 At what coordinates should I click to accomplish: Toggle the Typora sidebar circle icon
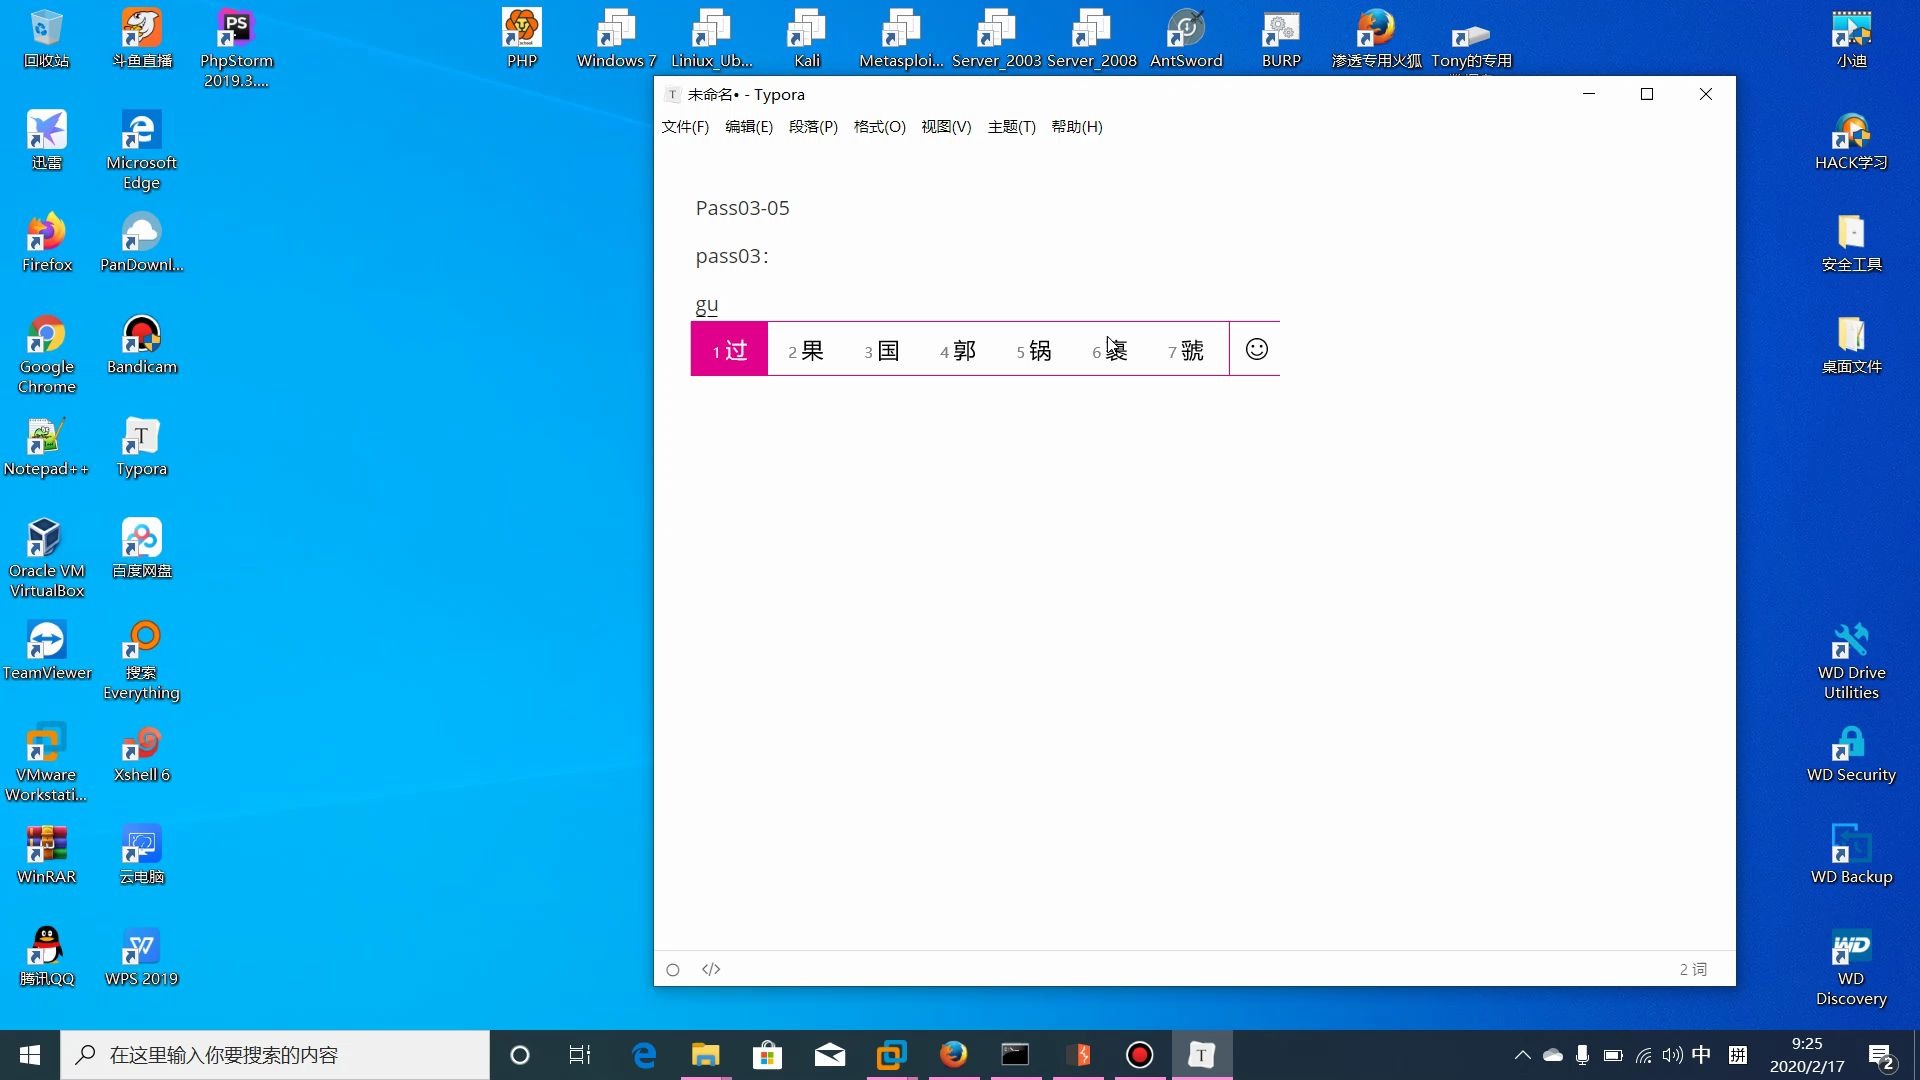673,969
